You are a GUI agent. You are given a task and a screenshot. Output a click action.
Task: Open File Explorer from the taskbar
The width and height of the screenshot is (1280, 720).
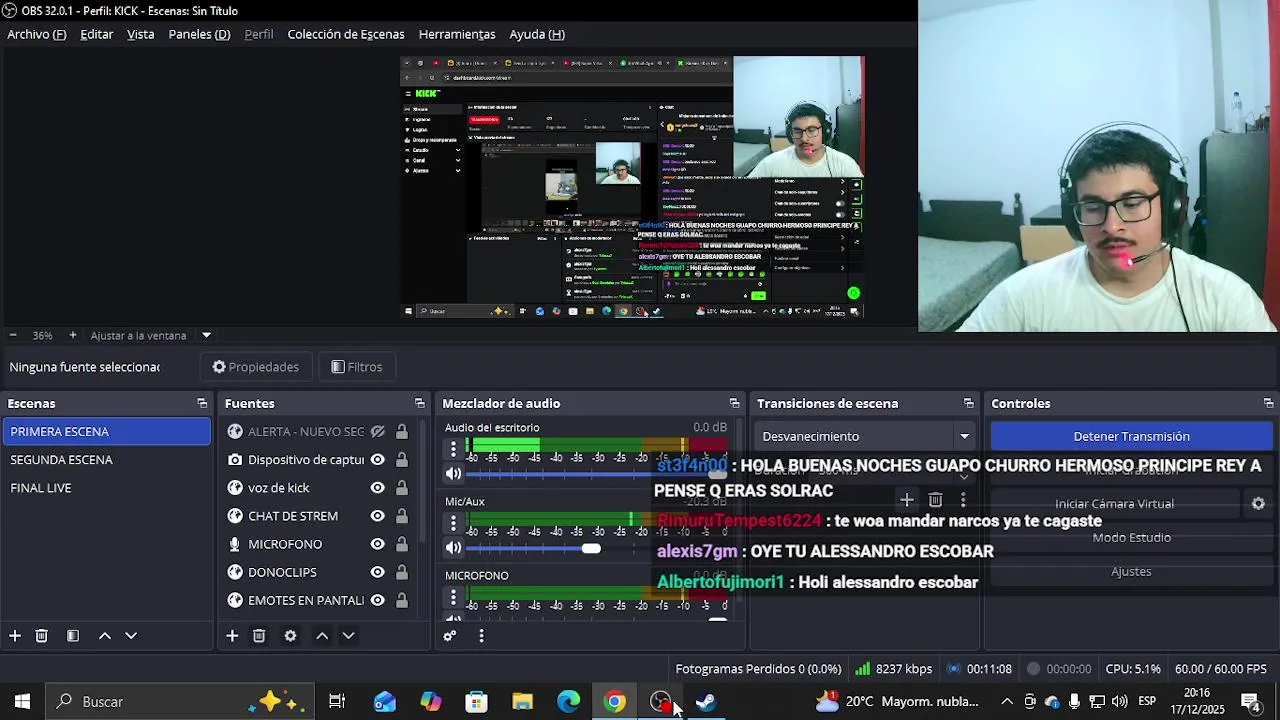click(523, 702)
